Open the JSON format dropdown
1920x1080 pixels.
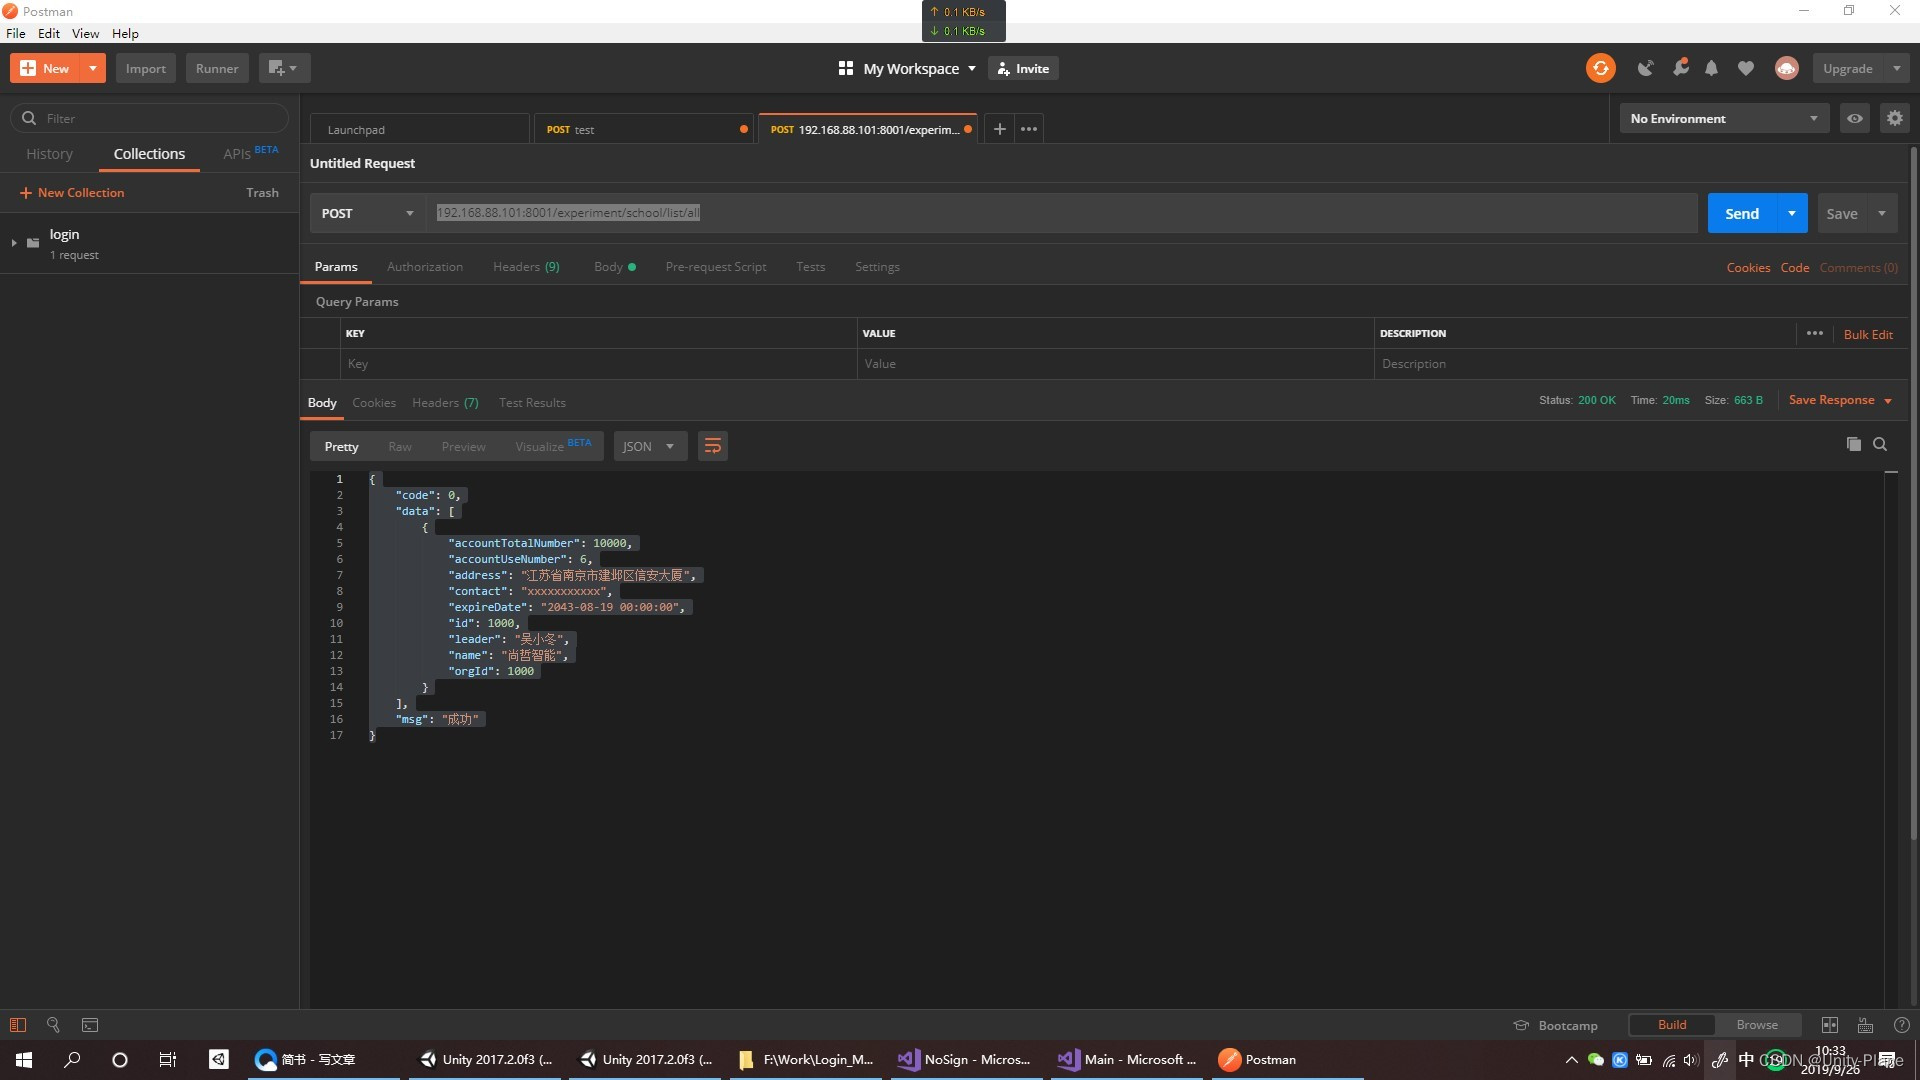[x=649, y=446]
